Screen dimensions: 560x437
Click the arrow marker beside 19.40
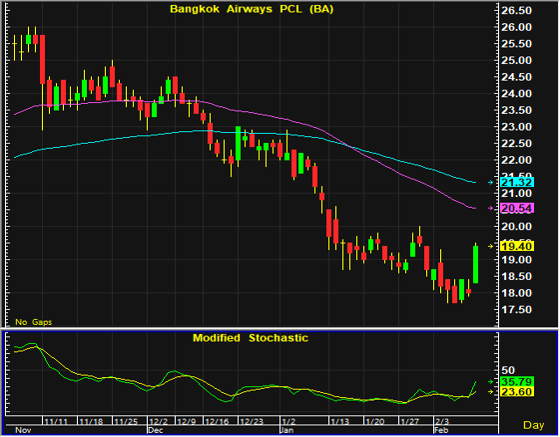pos(491,246)
